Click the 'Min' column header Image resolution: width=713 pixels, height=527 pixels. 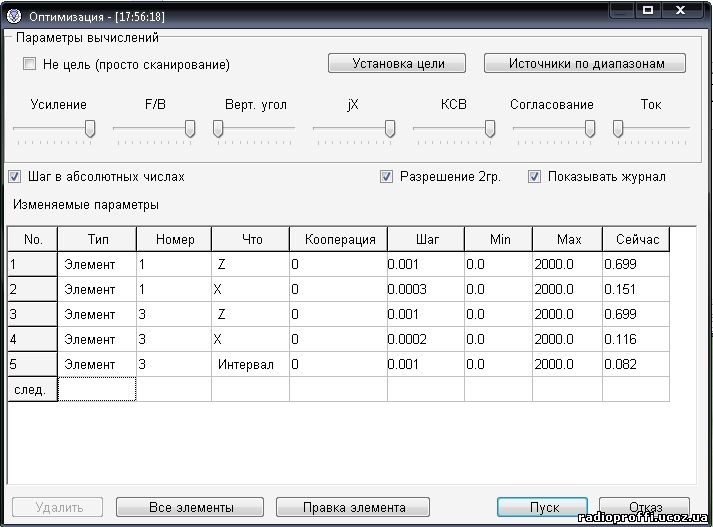(x=498, y=239)
